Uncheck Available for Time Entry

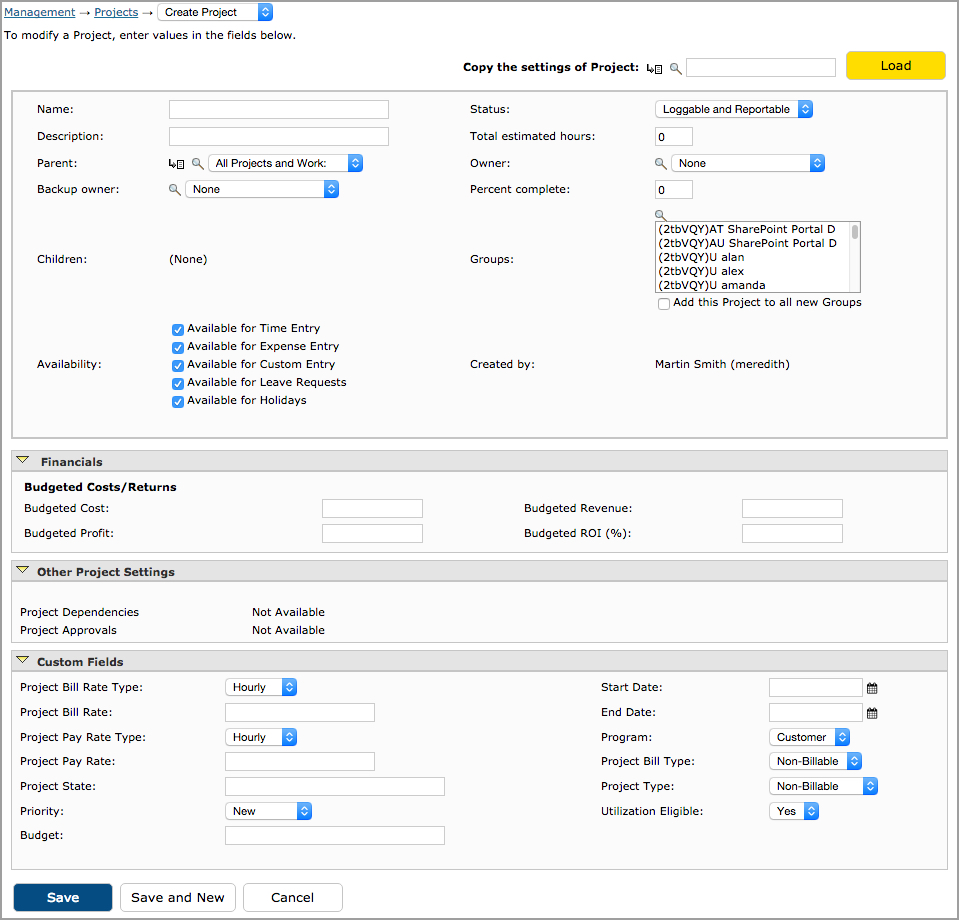178,330
